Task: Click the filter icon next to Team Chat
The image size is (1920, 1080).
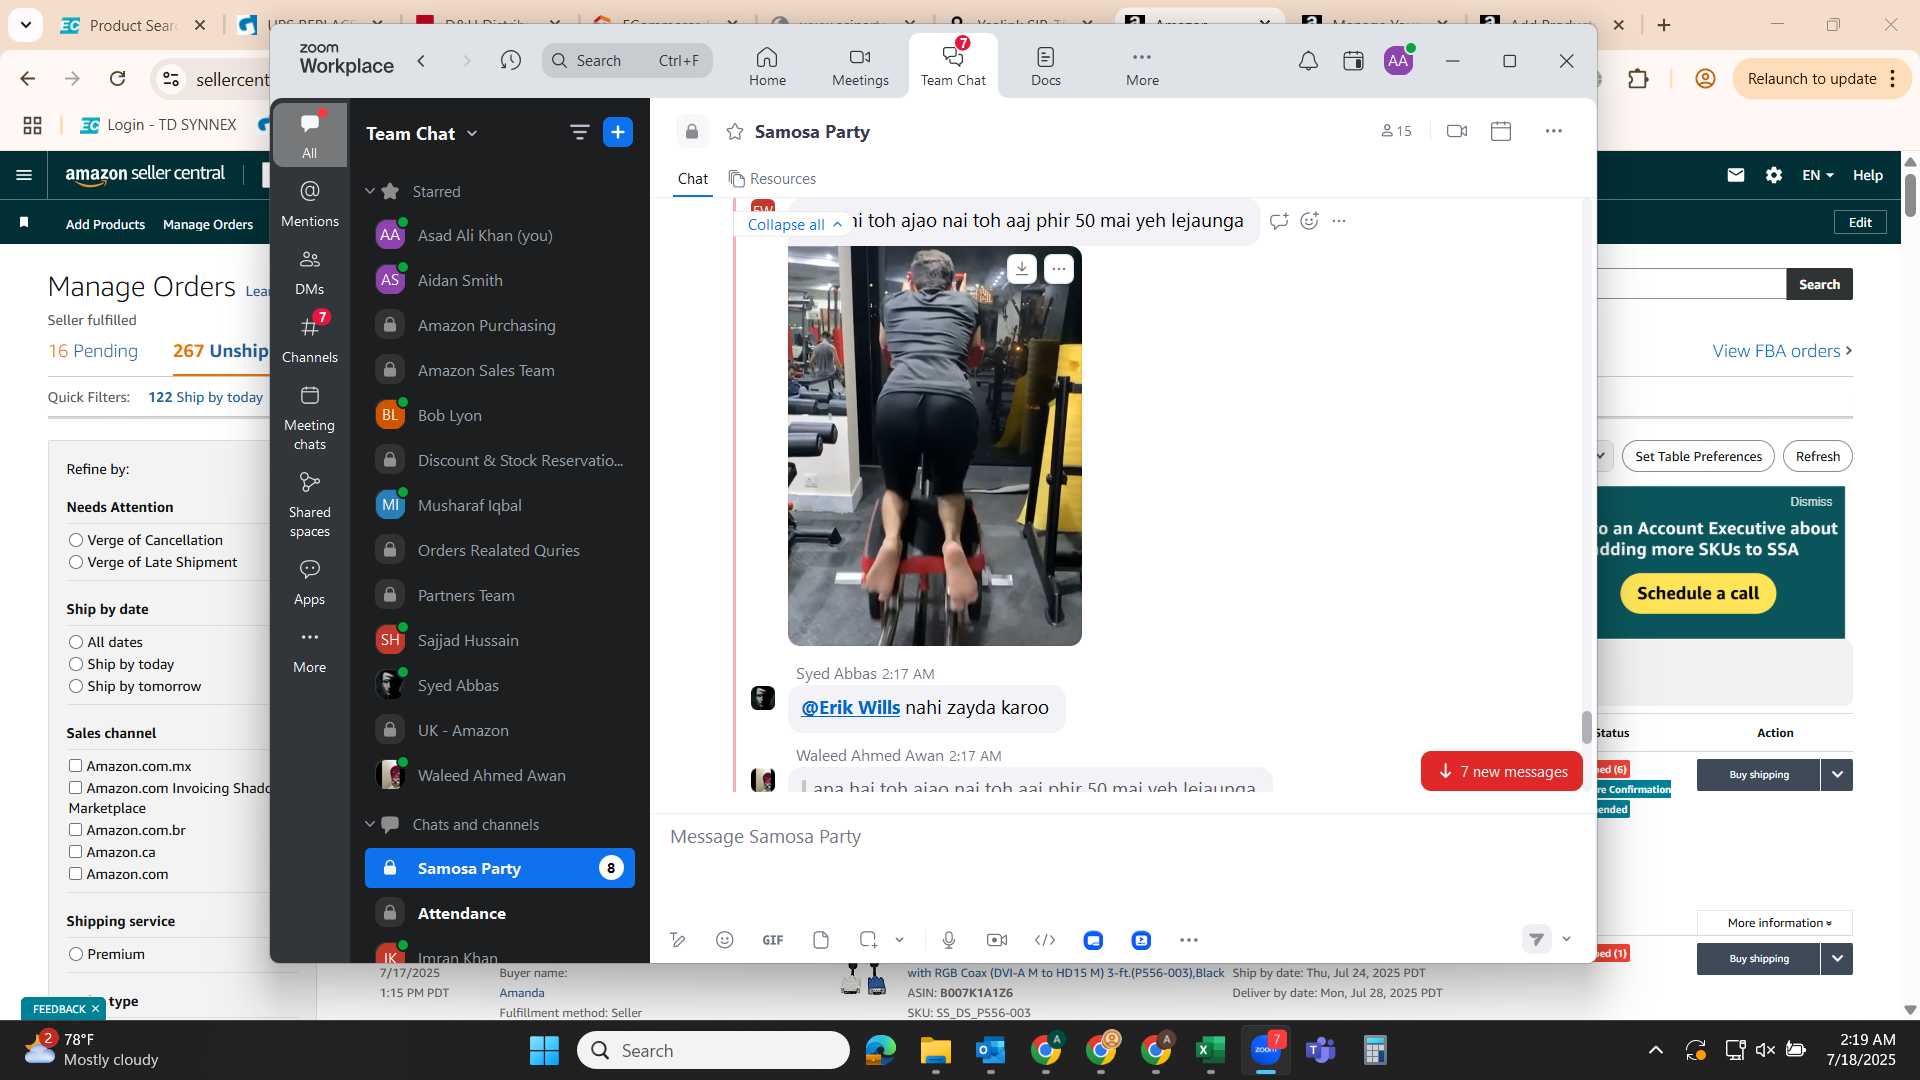Action: (579, 132)
